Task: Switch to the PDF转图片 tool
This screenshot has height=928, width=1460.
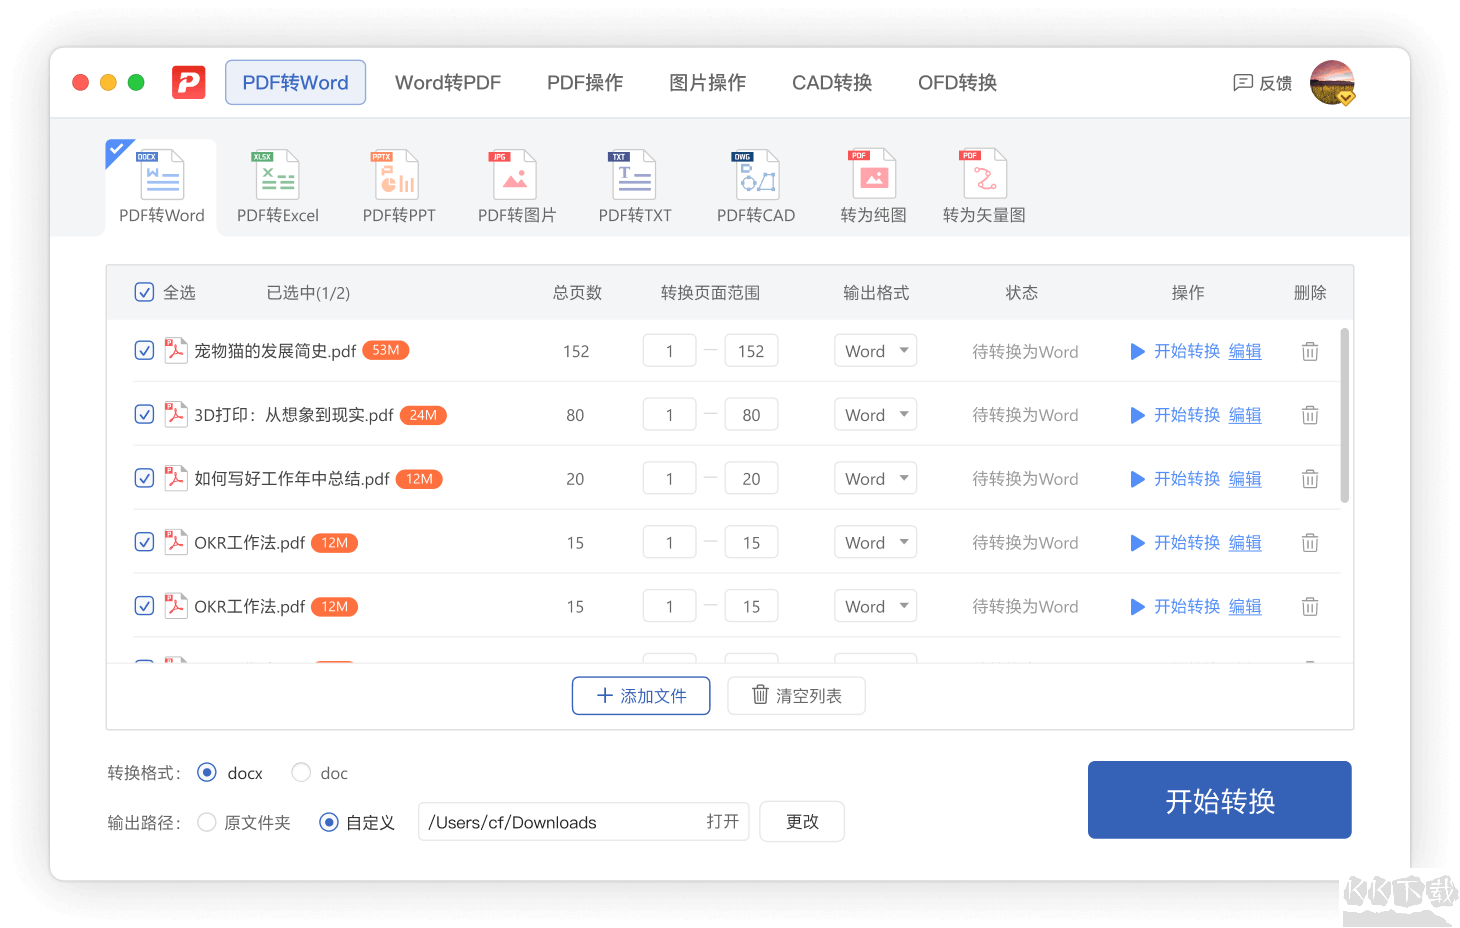Action: 515,184
